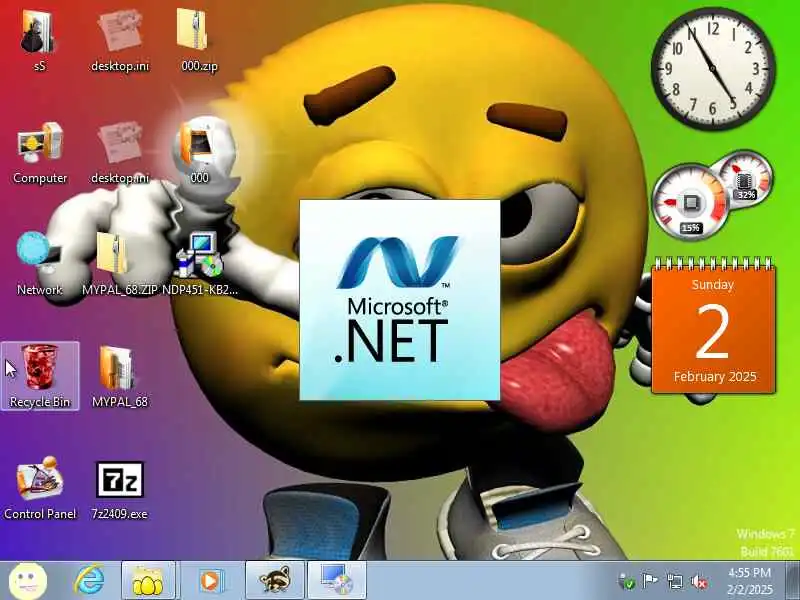Open Windows Explorer folder in taskbar
Image resolution: width=800 pixels, height=600 pixels.
tap(148, 581)
